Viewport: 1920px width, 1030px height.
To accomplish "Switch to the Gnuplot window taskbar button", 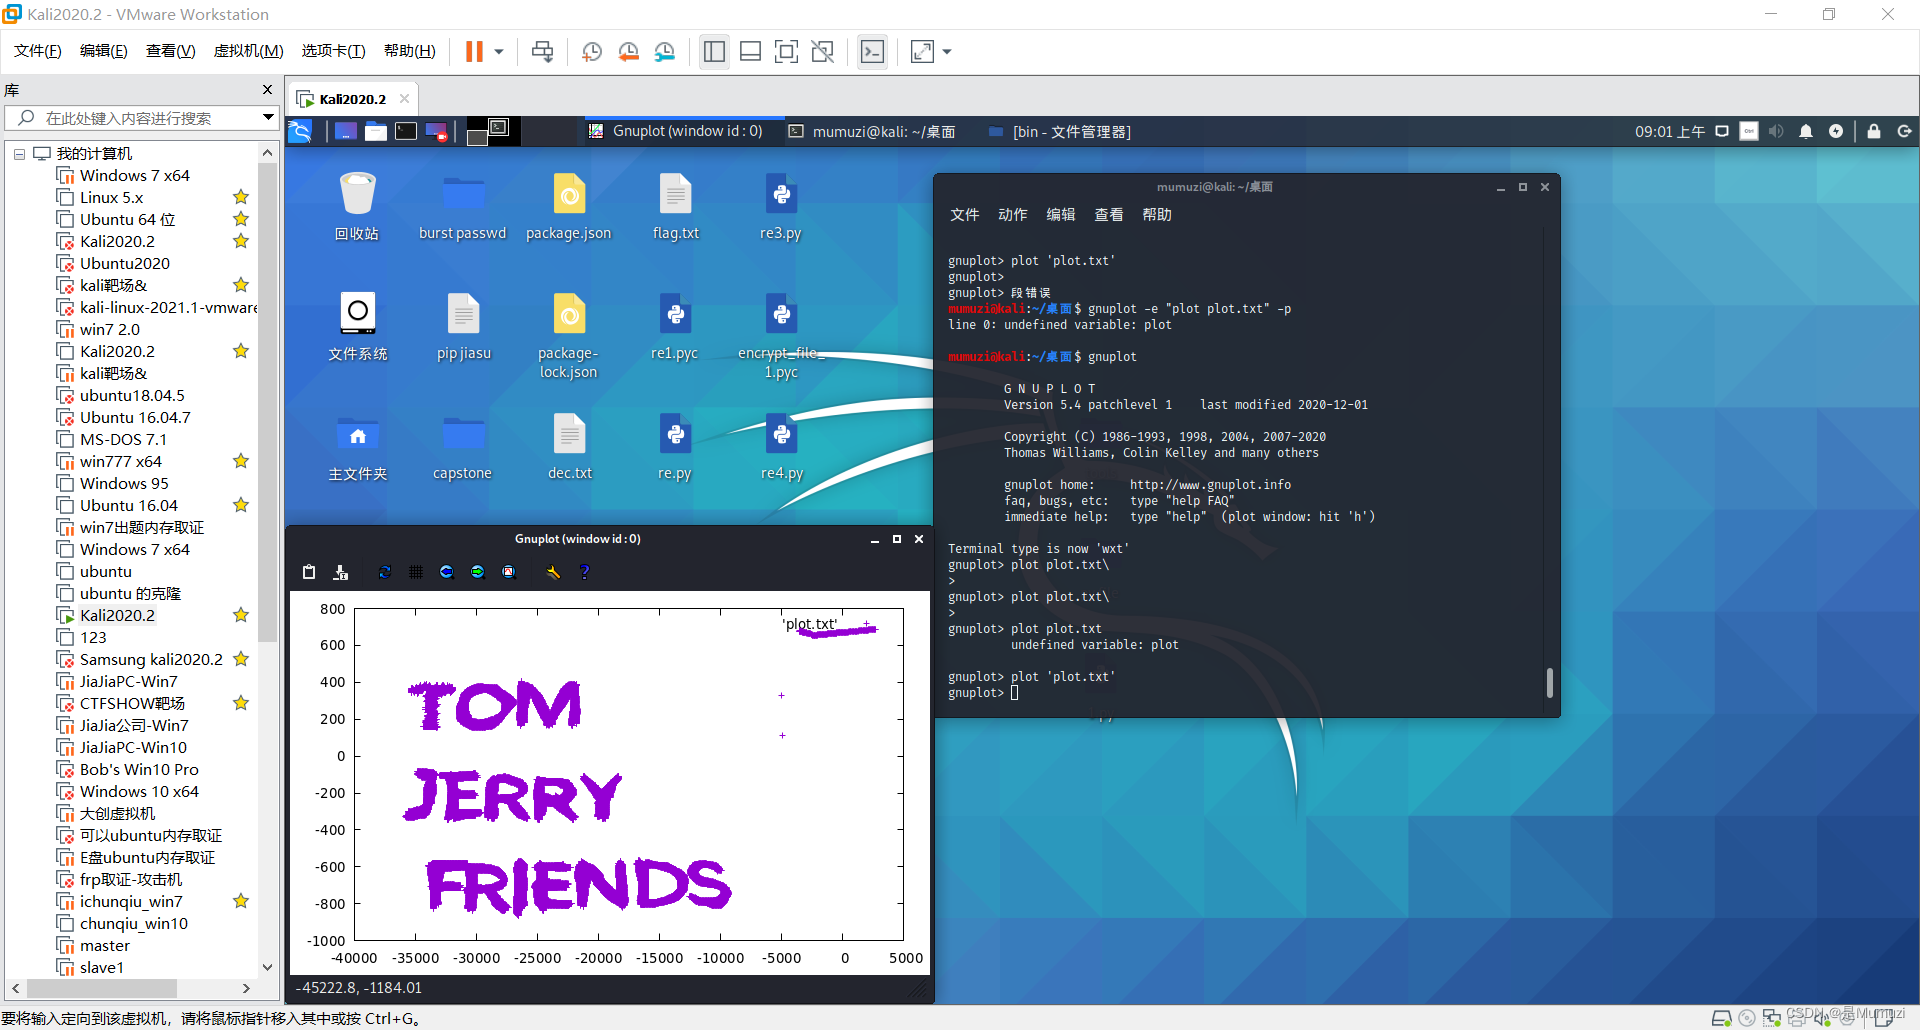I will click(x=676, y=131).
